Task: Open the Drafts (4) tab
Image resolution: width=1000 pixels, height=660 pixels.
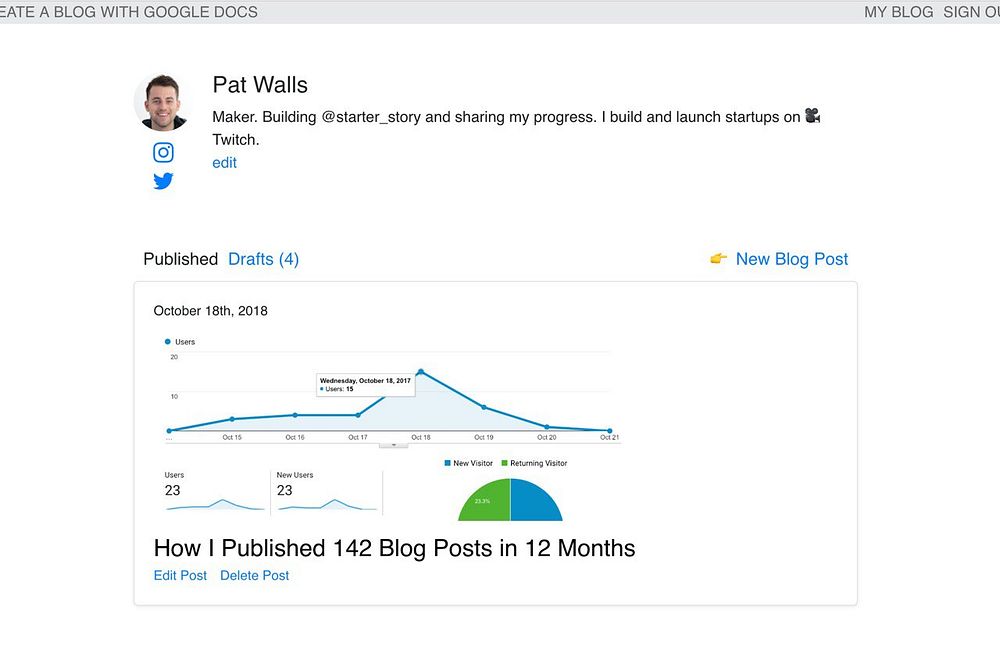Action: 263,259
